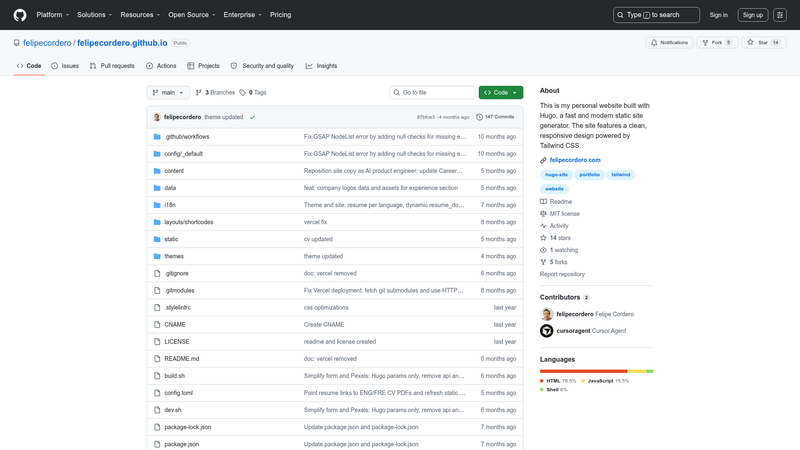800x450 pixels.
Task: Click the HTML segment of the languages bar
Action: click(584, 371)
